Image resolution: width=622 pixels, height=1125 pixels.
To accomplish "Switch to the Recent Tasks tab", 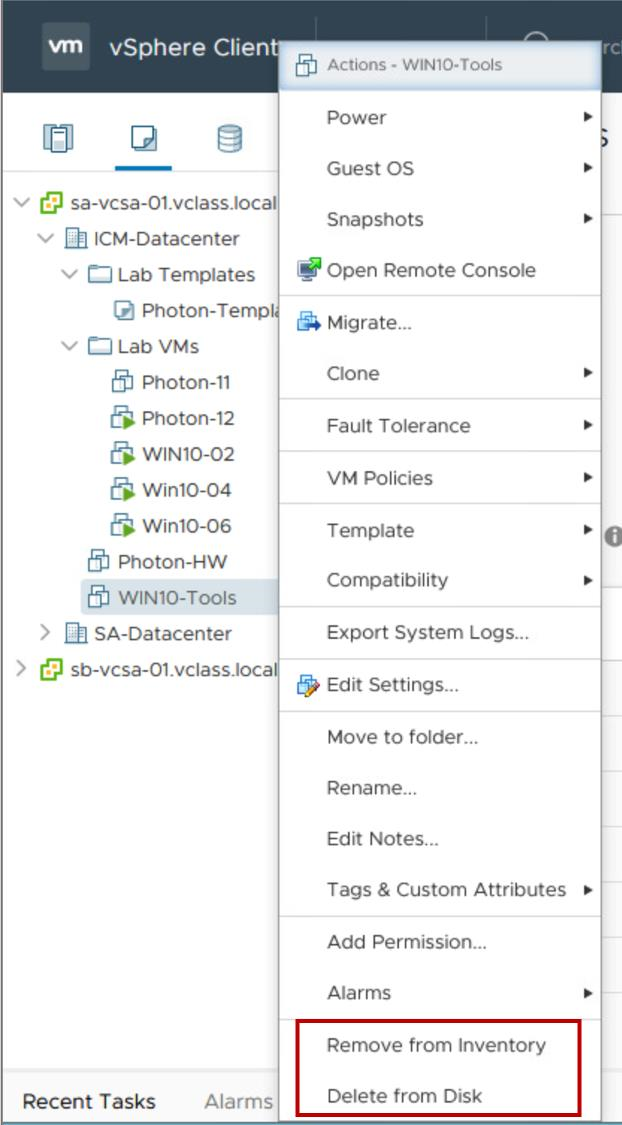I will [89, 1101].
